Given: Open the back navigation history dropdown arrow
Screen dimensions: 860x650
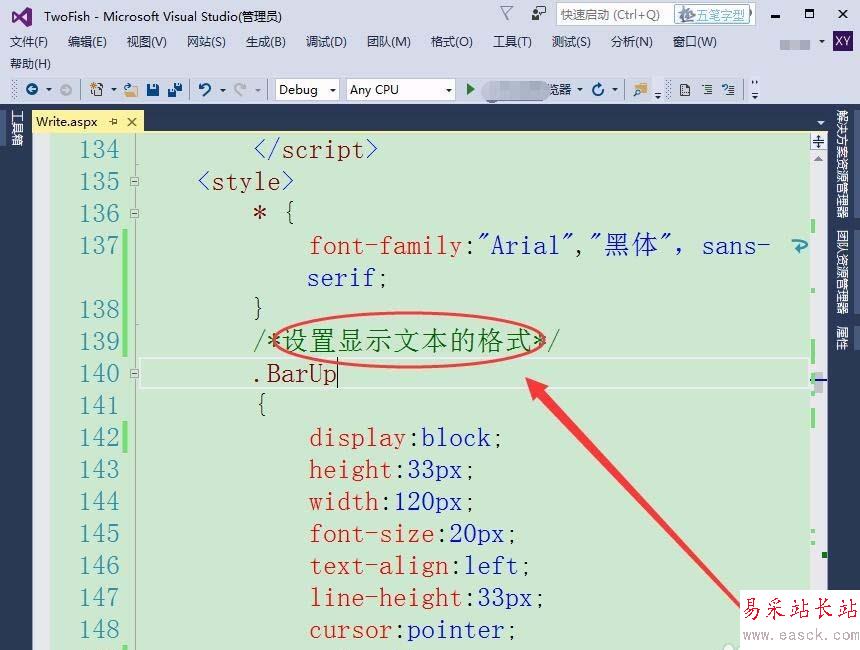Looking at the screenshot, I should coord(49,89).
